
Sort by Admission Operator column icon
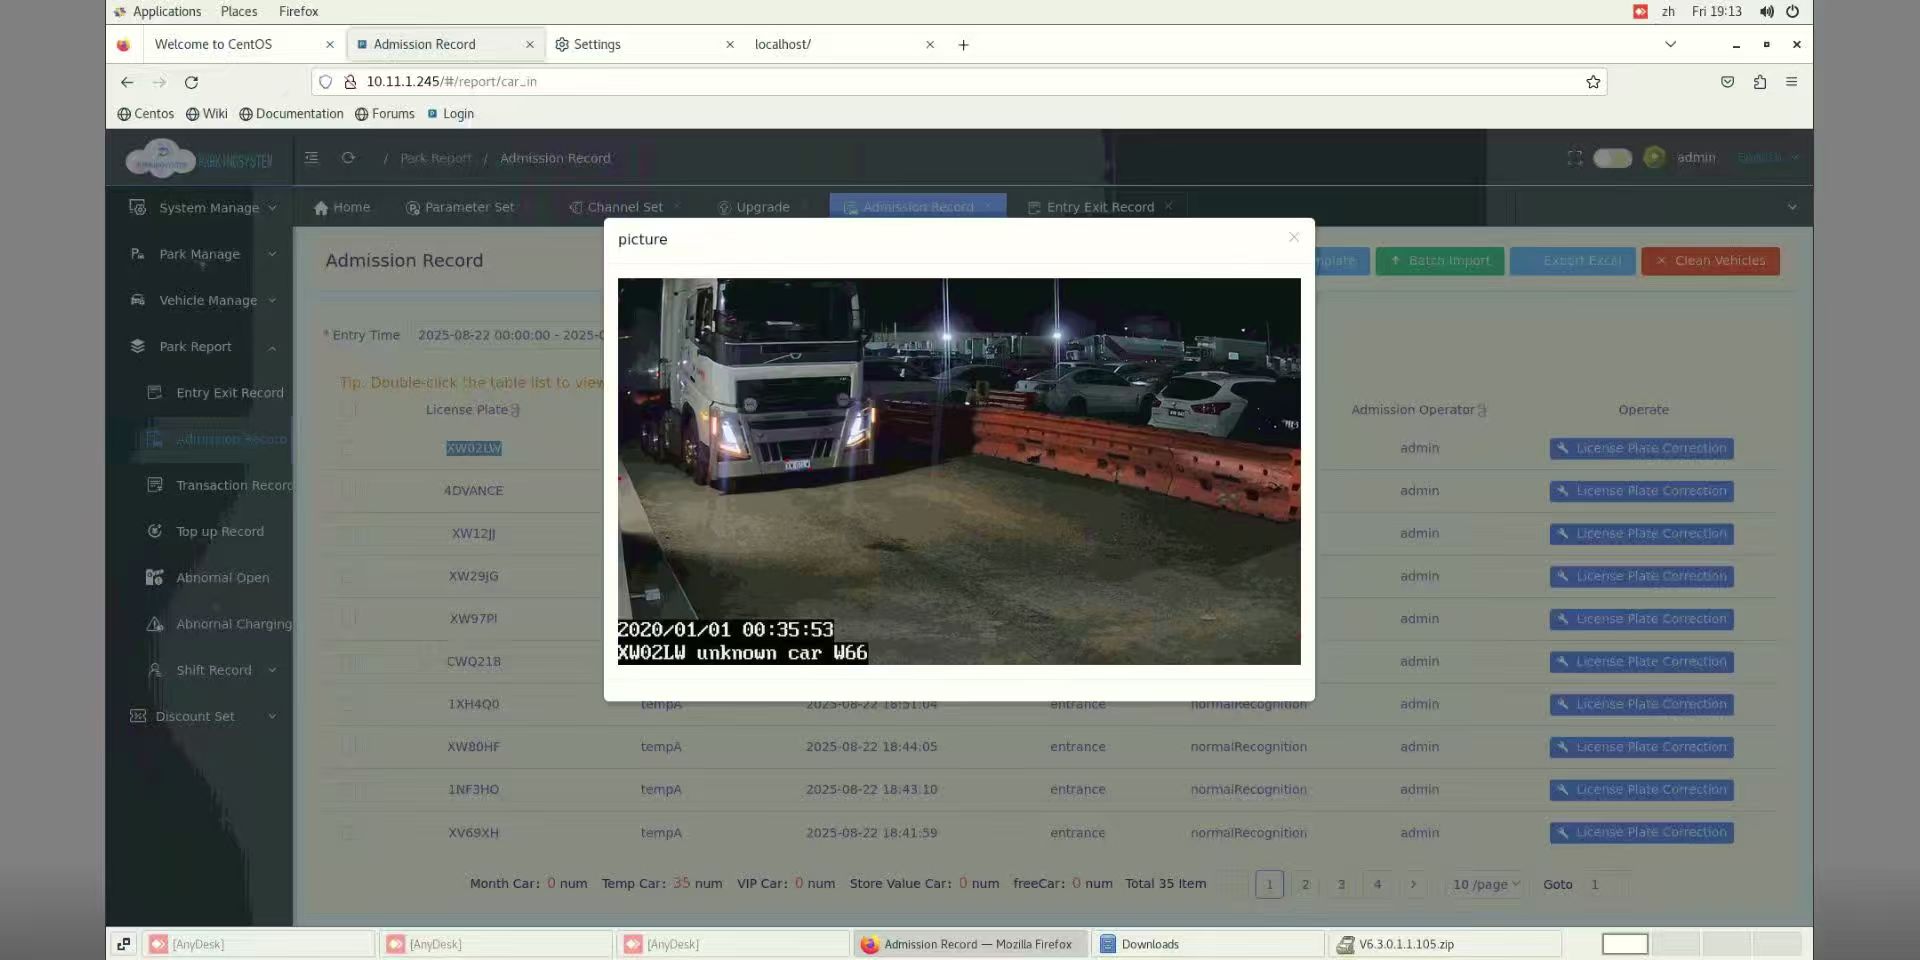1482,410
